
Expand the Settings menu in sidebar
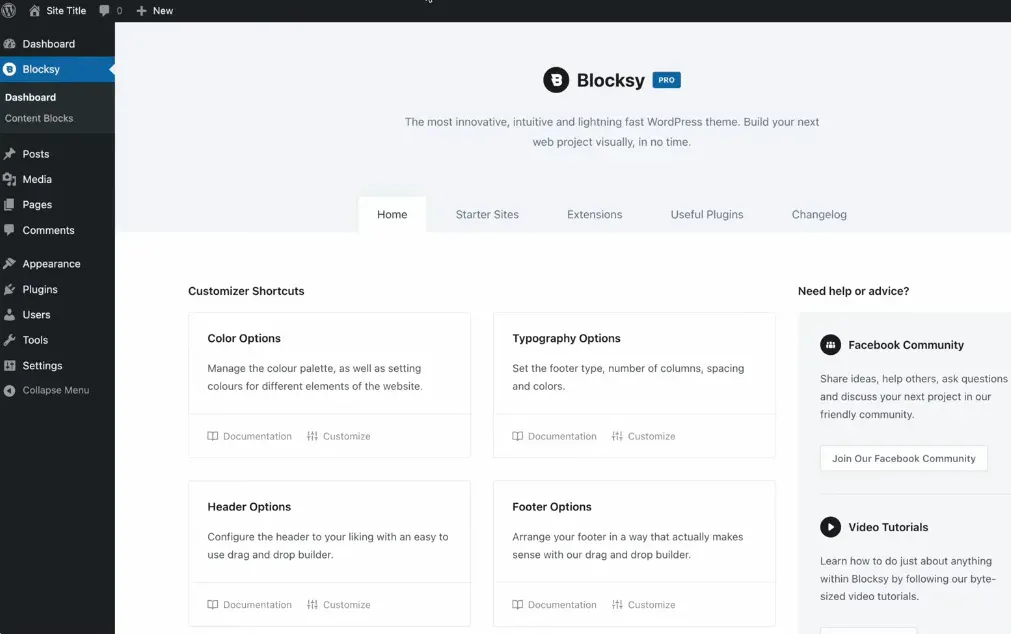click(x=42, y=366)
